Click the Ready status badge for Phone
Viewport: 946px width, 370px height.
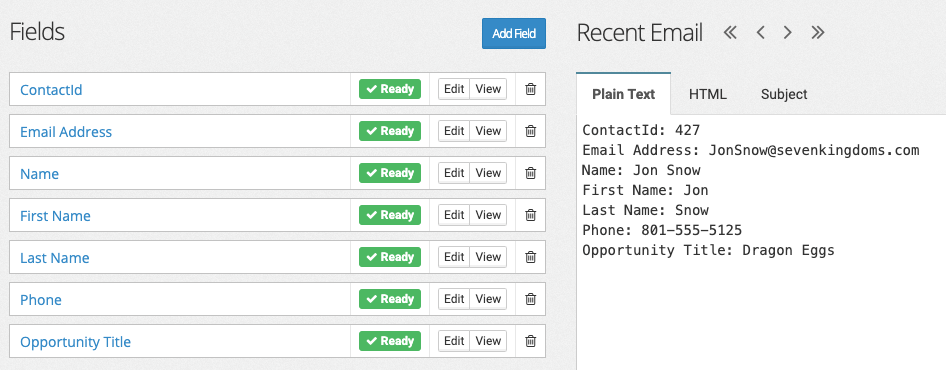pyautogui.click(x=390, y=299)
